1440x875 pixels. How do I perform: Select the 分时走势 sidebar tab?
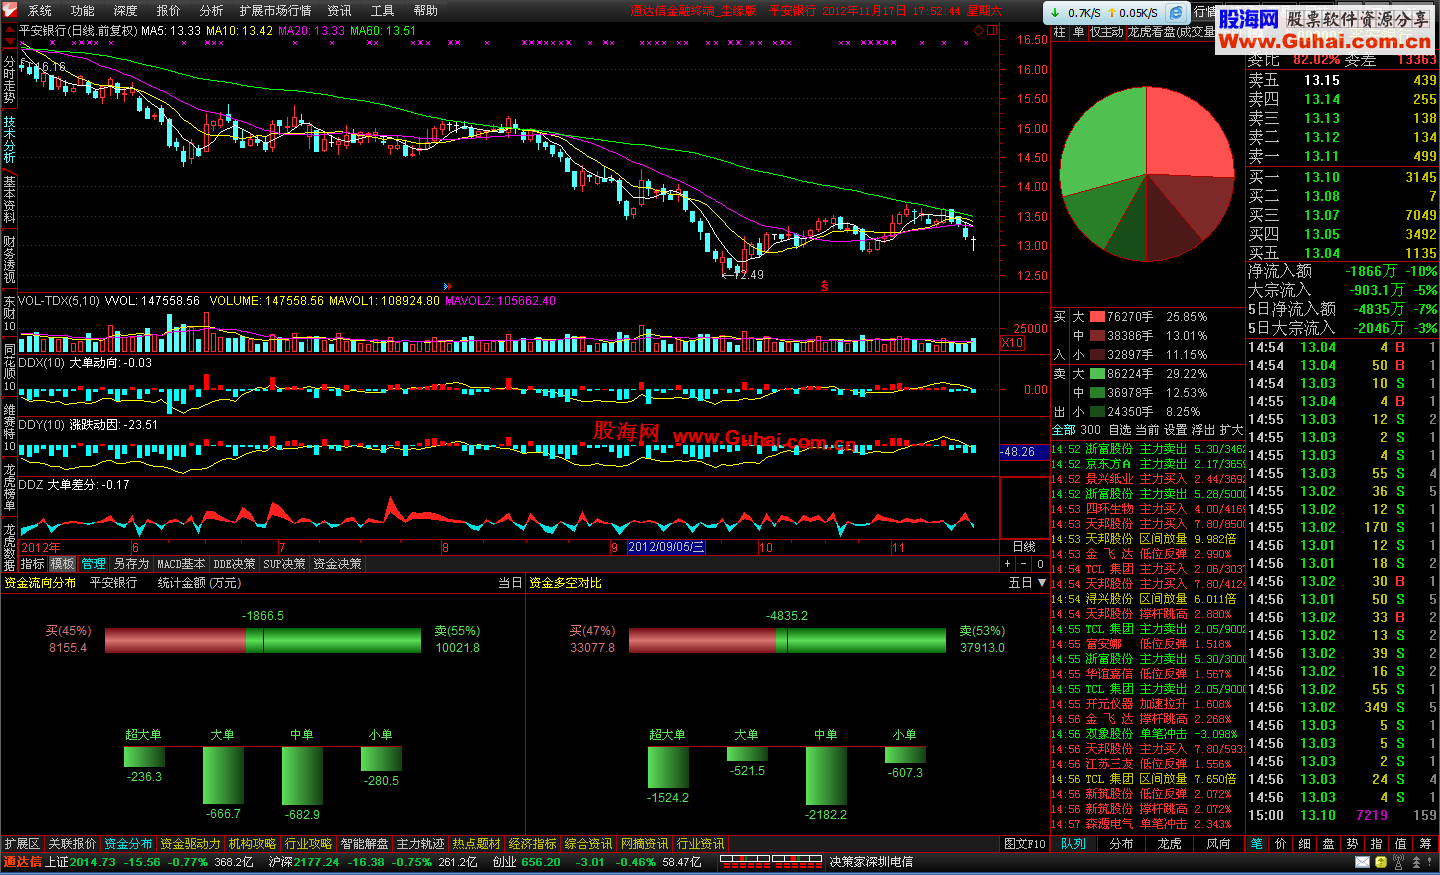point(9,80)
